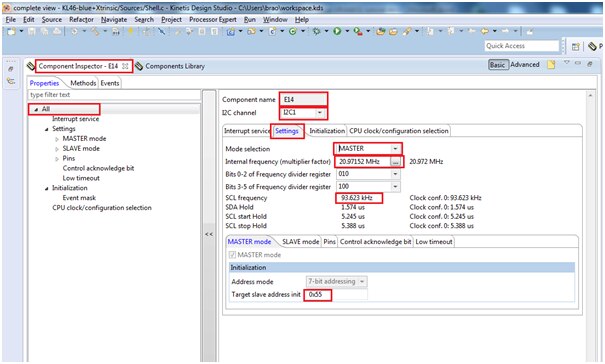Switch to Advanced view mode
Image resolution: width=605 pixels, height=364 pixels.
point(525,64)
